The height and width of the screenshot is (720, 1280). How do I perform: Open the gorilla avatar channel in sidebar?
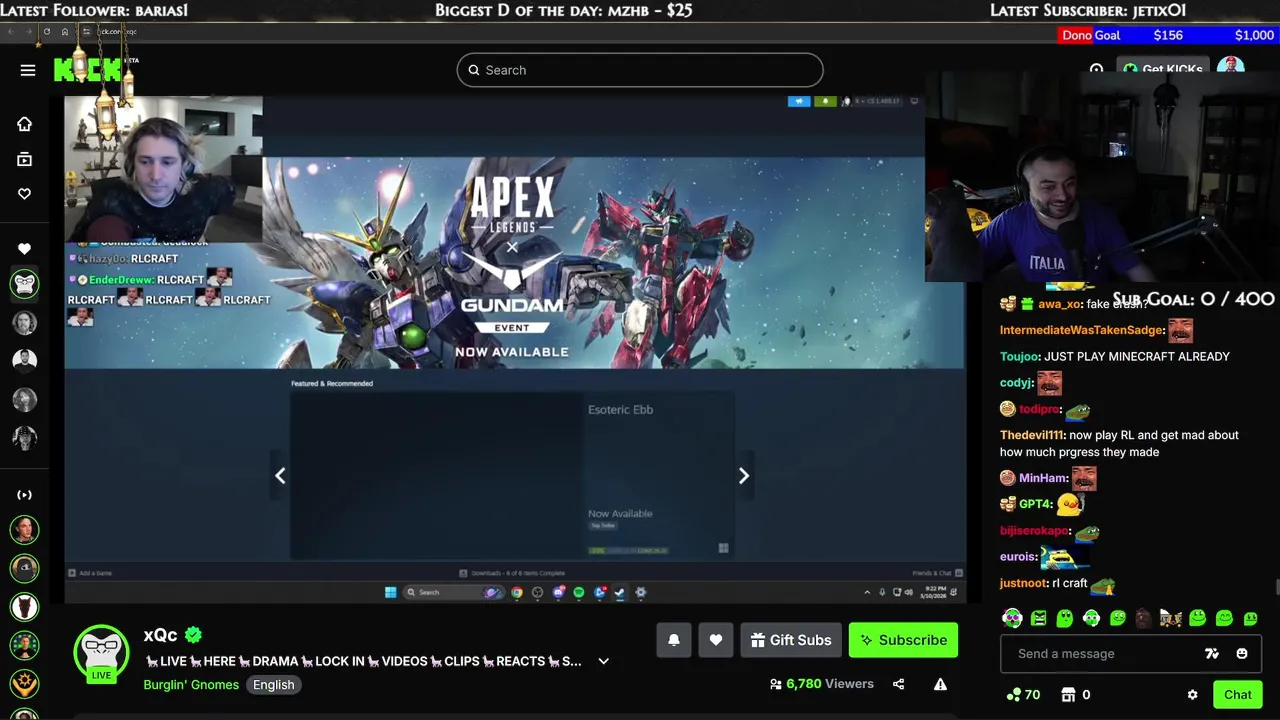click(25, 284)
